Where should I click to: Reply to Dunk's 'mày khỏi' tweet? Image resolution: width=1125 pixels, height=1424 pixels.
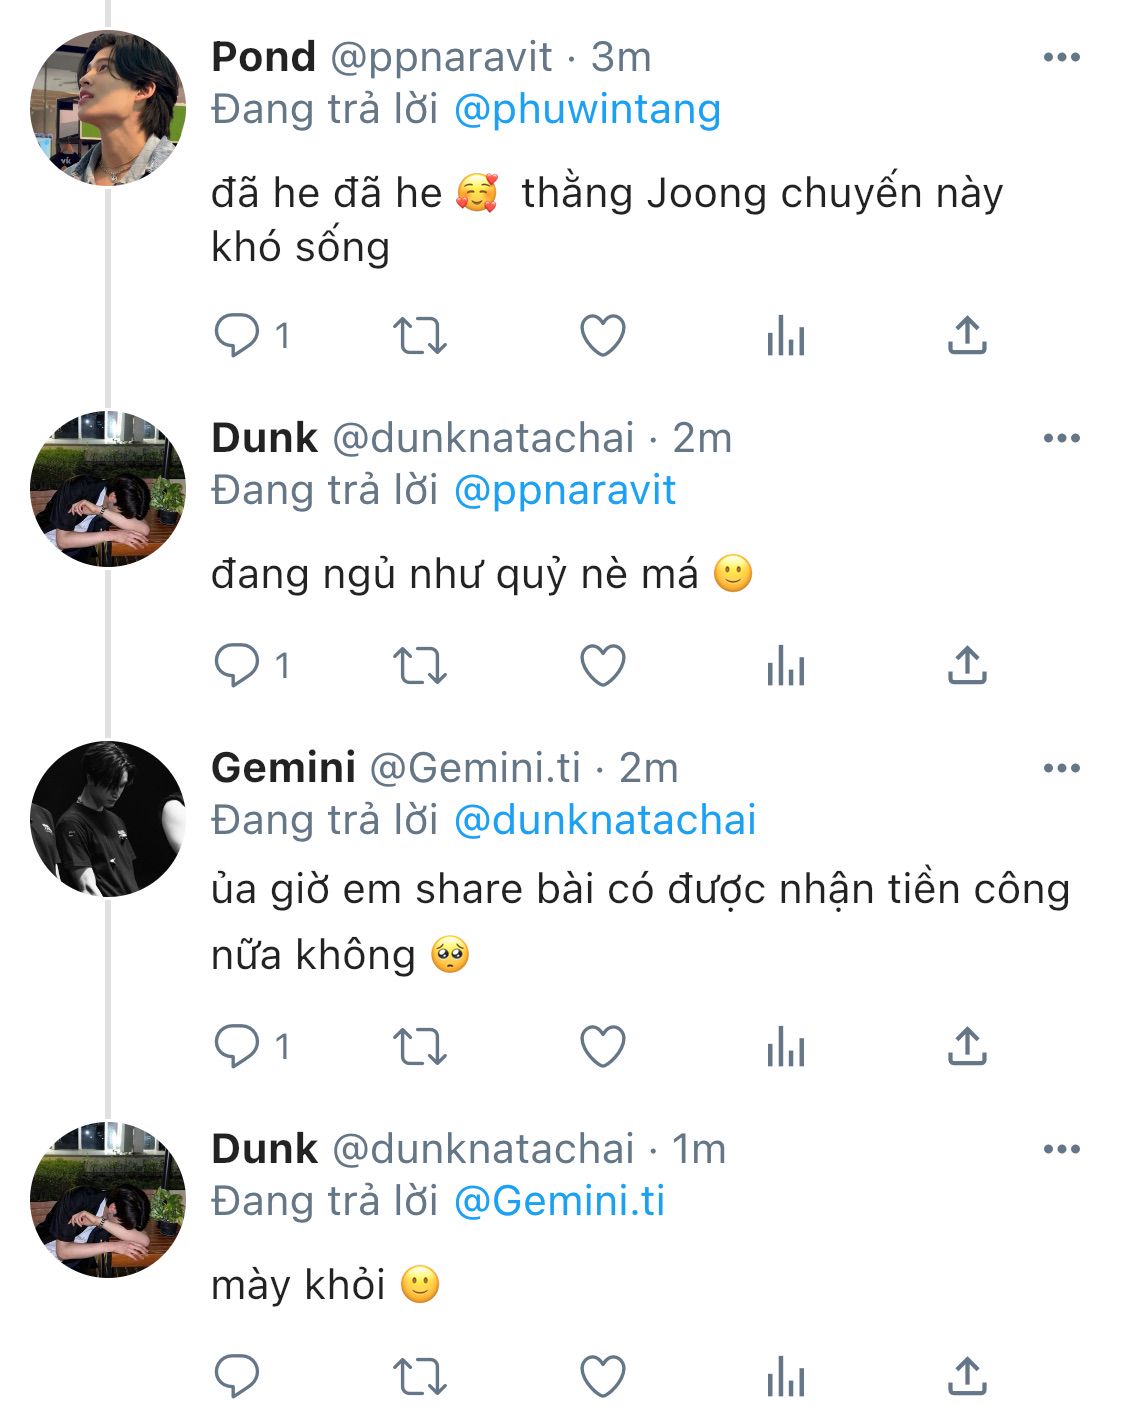238,1377
